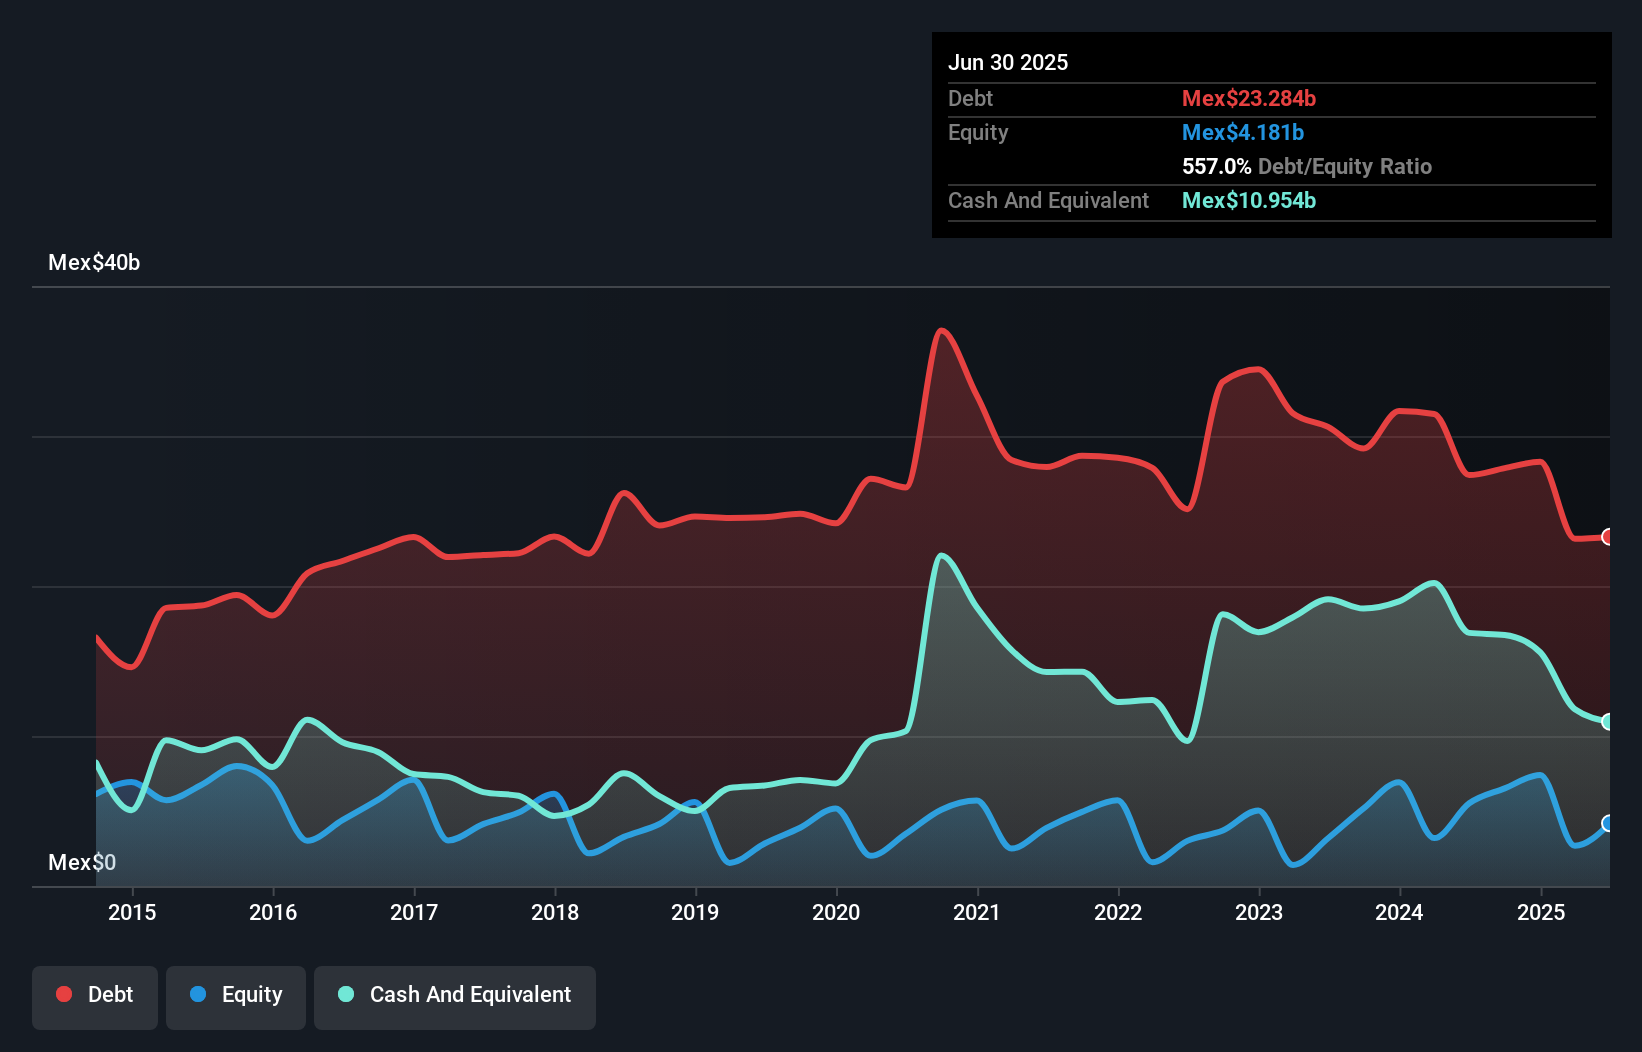Click the 2018 x-axis label
Image resolution: width=1642 pixels, height=1052 pixels.
pos(555,912)
